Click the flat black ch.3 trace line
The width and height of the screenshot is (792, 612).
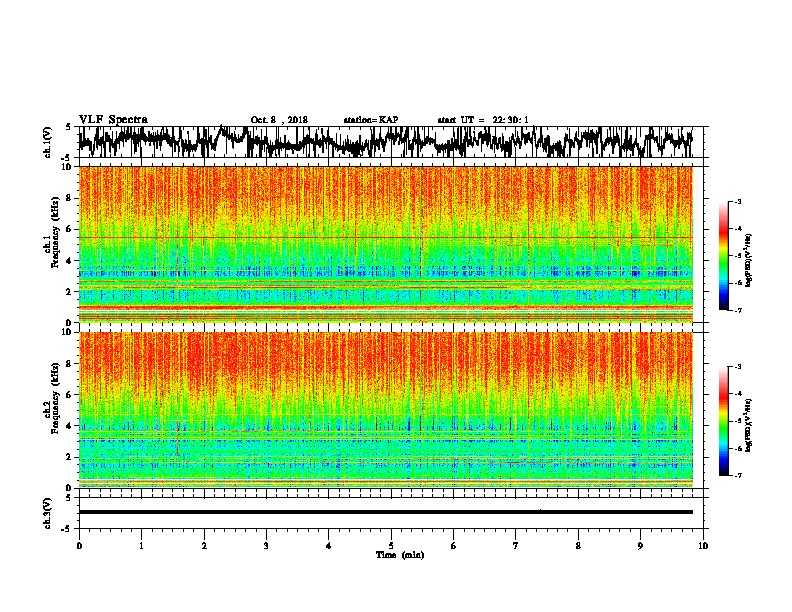385,512
